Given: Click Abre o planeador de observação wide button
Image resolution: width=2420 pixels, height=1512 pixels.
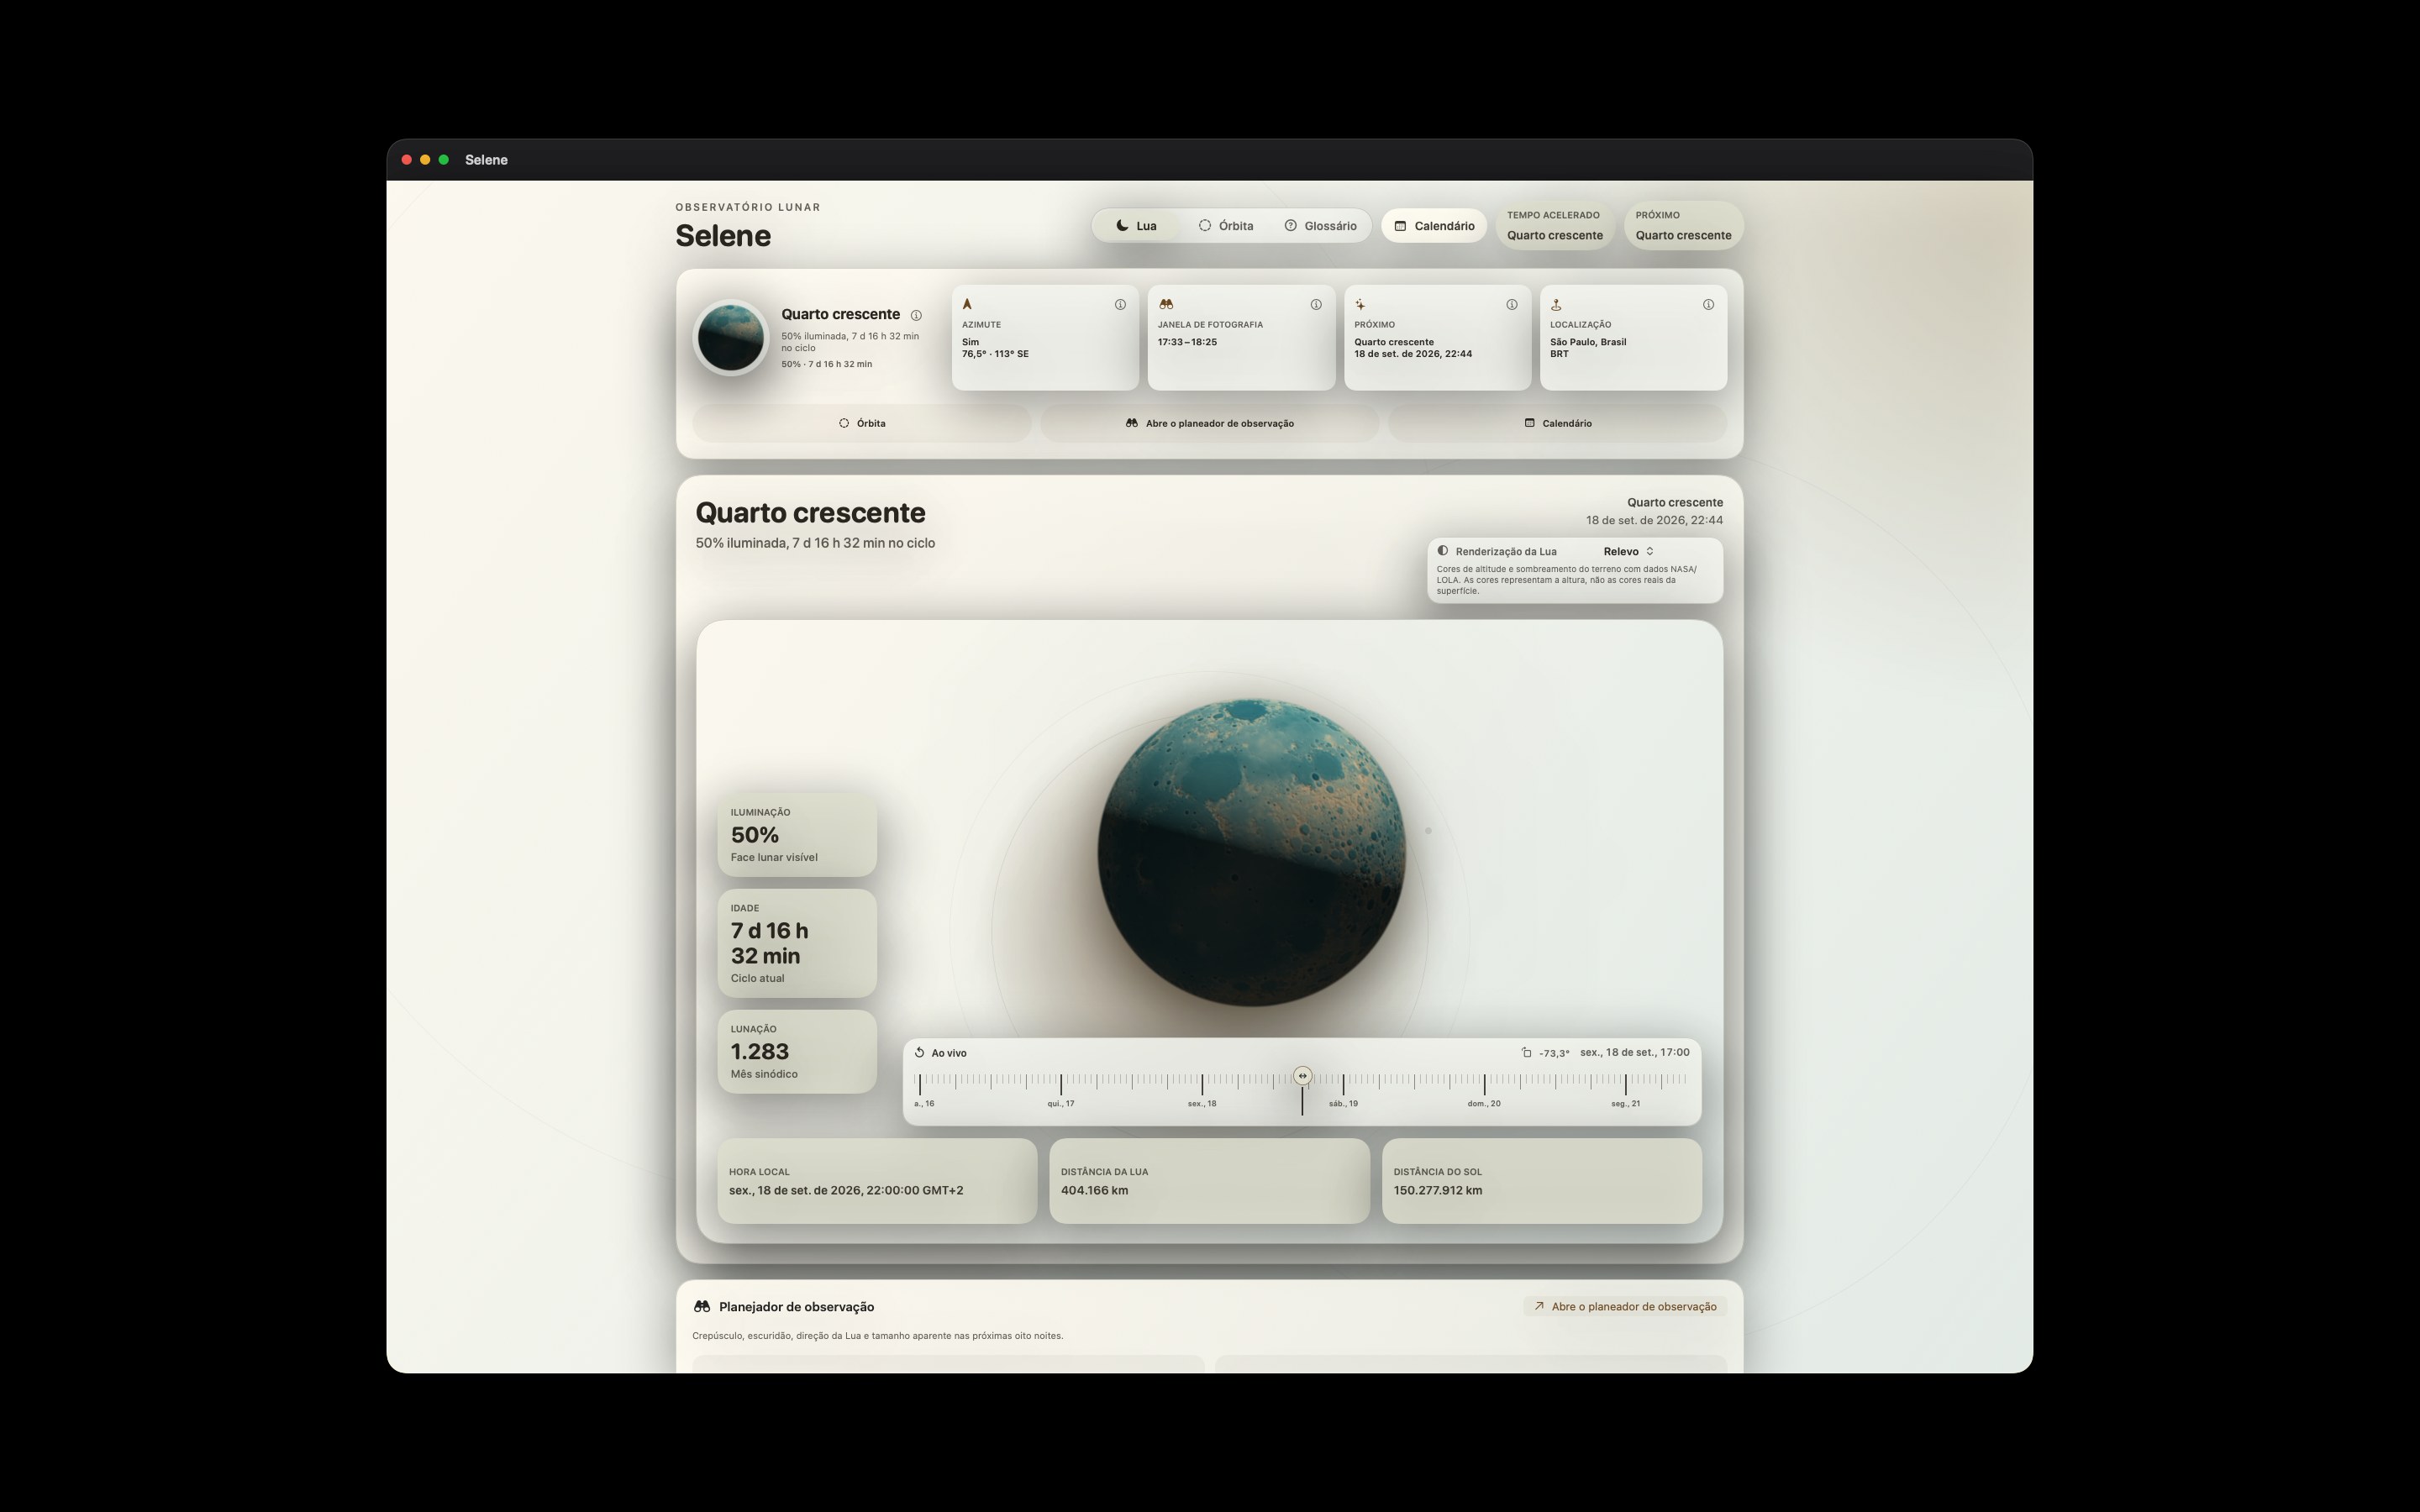Looking at the screenshot, I should coord(1210,423).
